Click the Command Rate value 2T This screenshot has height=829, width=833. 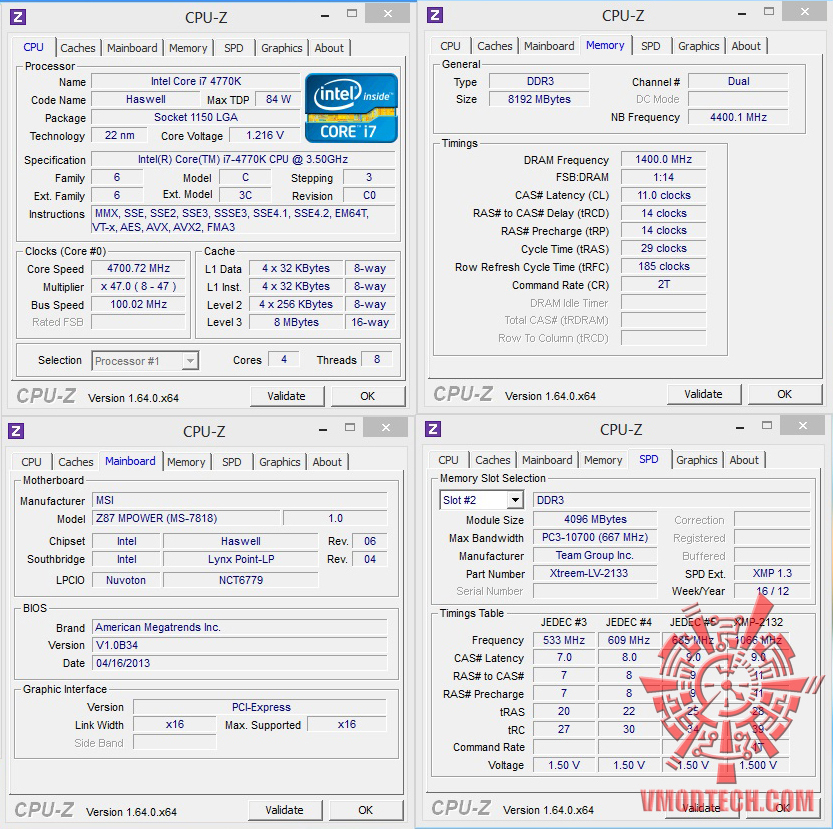click(664, 284)
